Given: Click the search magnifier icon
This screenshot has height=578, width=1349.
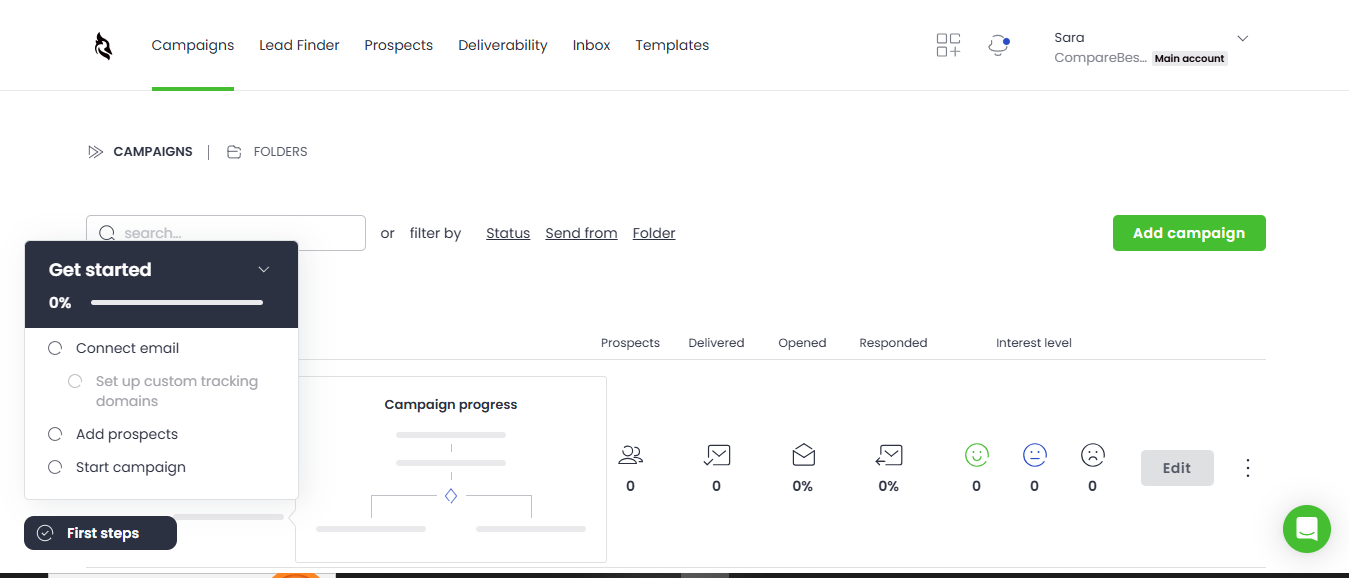Looking at the screenshot, I should tap(107, 233).
